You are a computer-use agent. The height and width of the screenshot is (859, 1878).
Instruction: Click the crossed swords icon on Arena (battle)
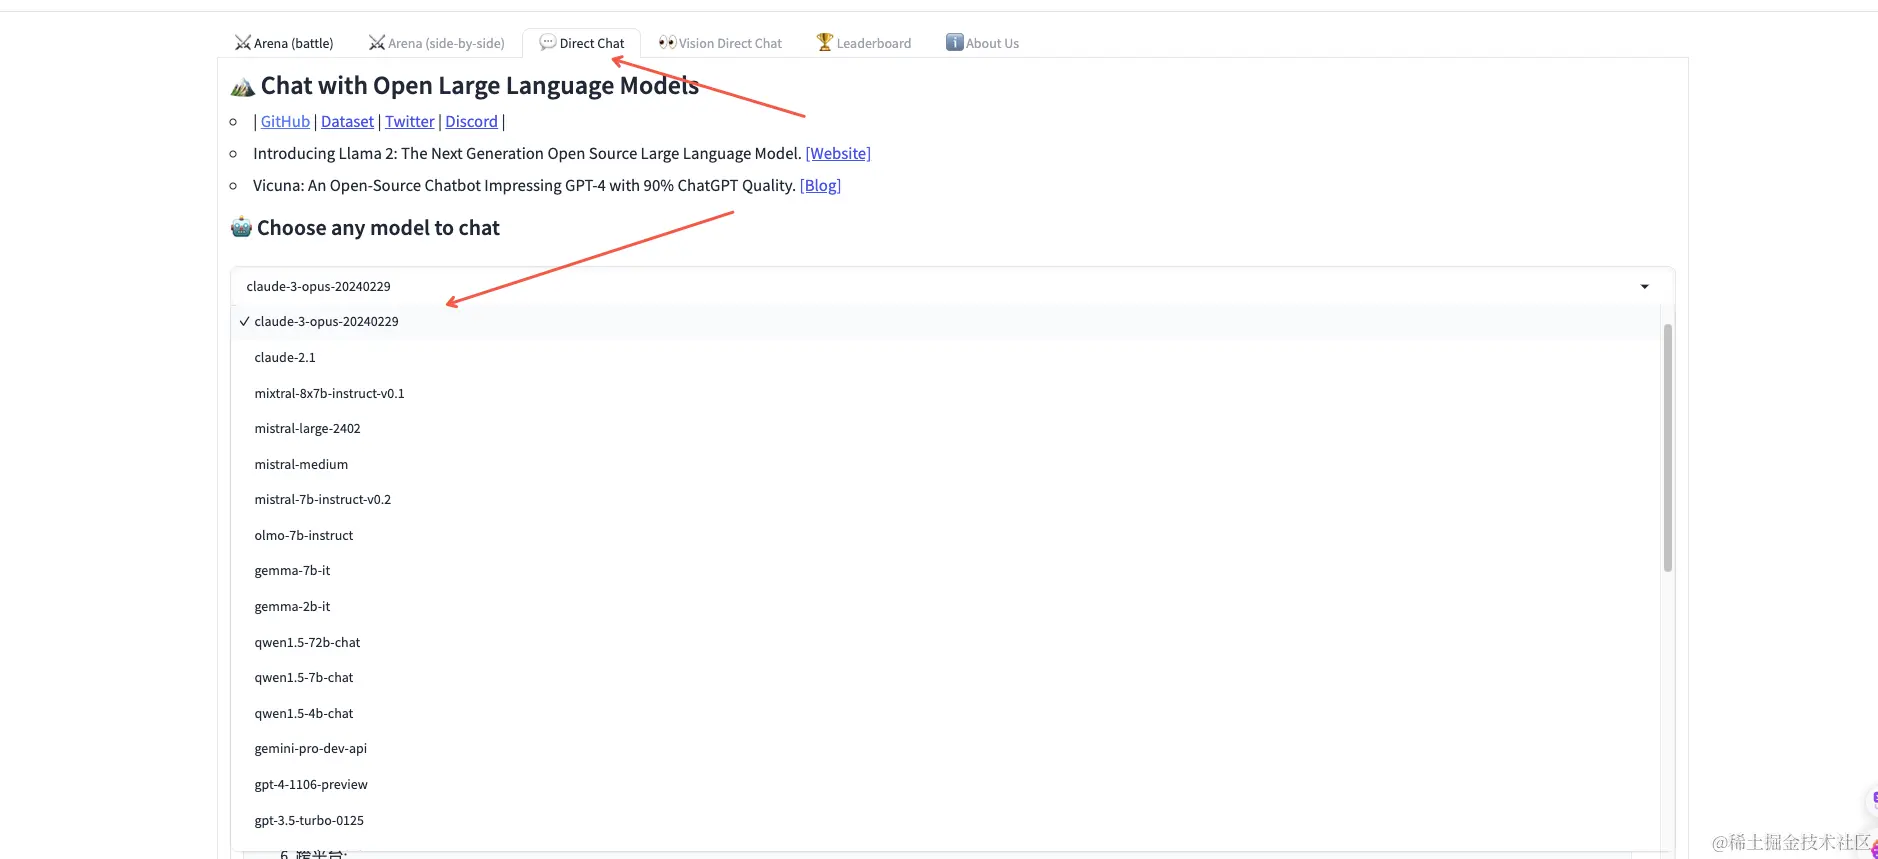pos(243,42)
